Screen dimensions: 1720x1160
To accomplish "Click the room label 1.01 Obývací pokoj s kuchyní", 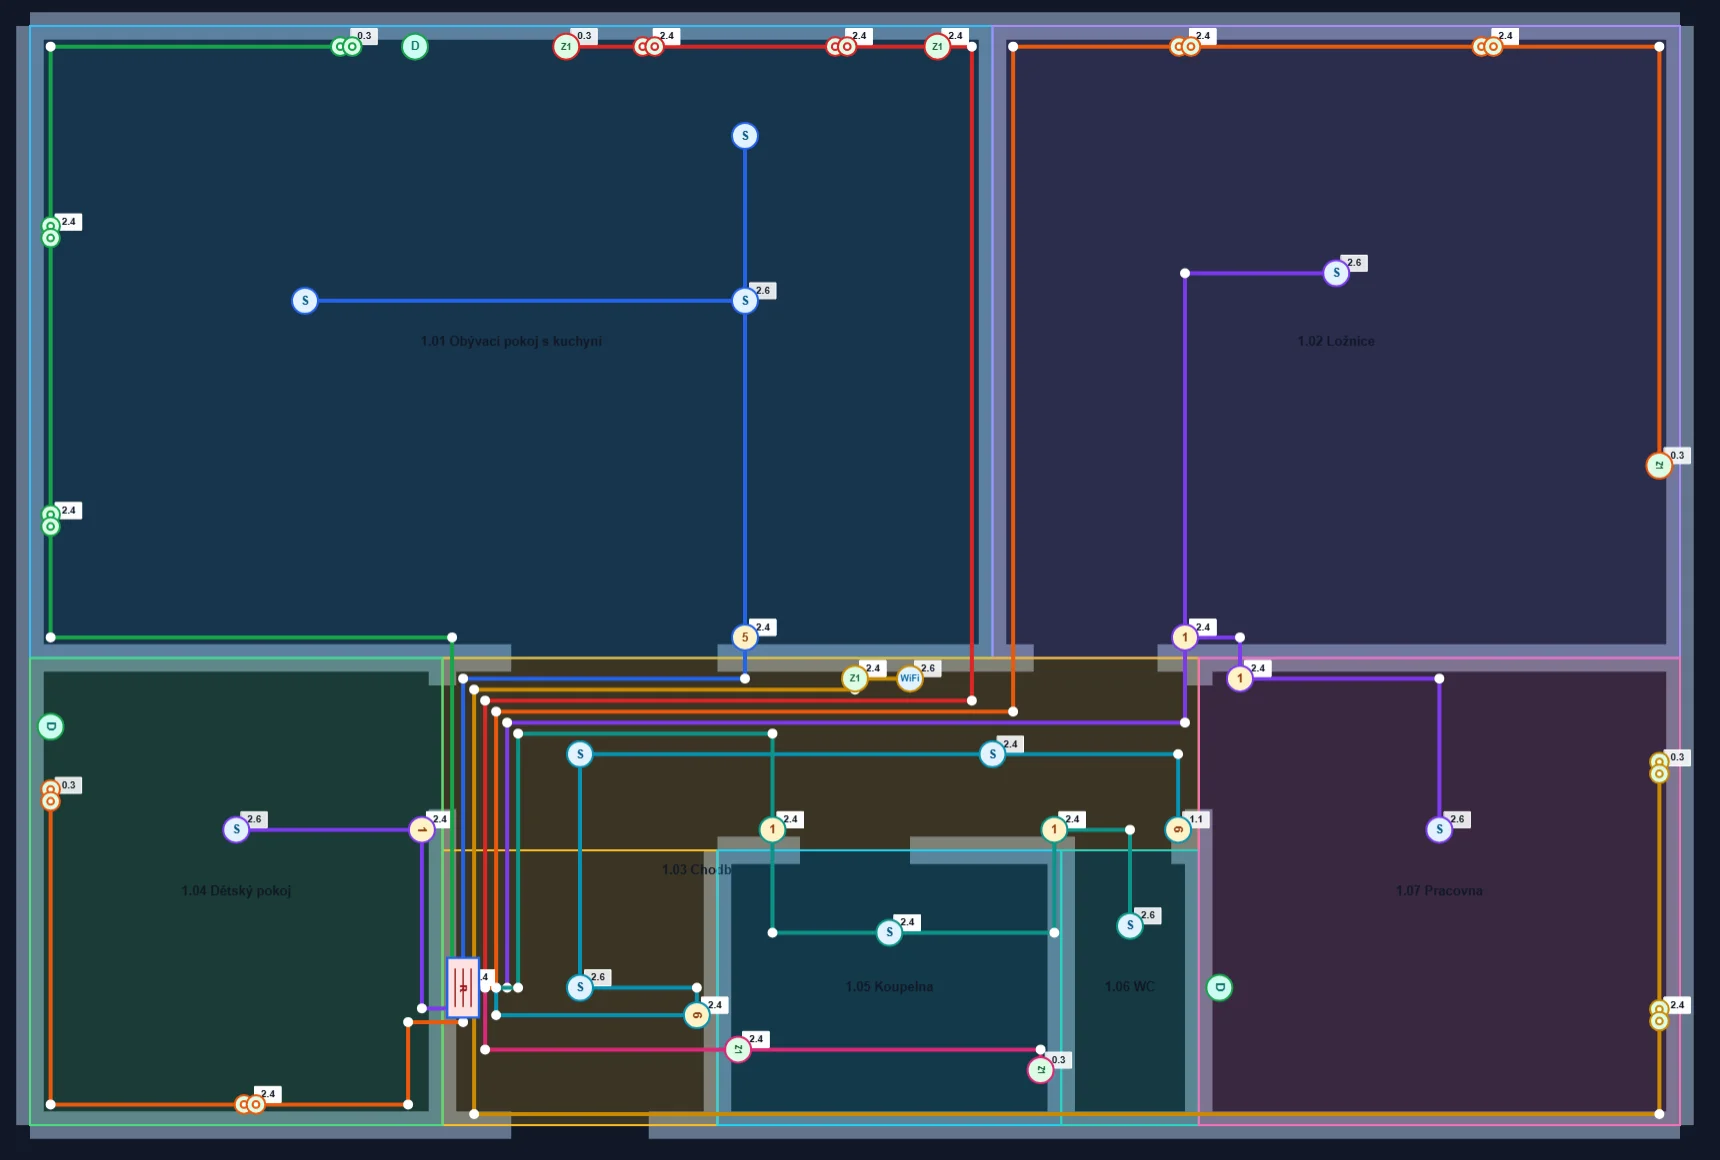I will 511,341.
